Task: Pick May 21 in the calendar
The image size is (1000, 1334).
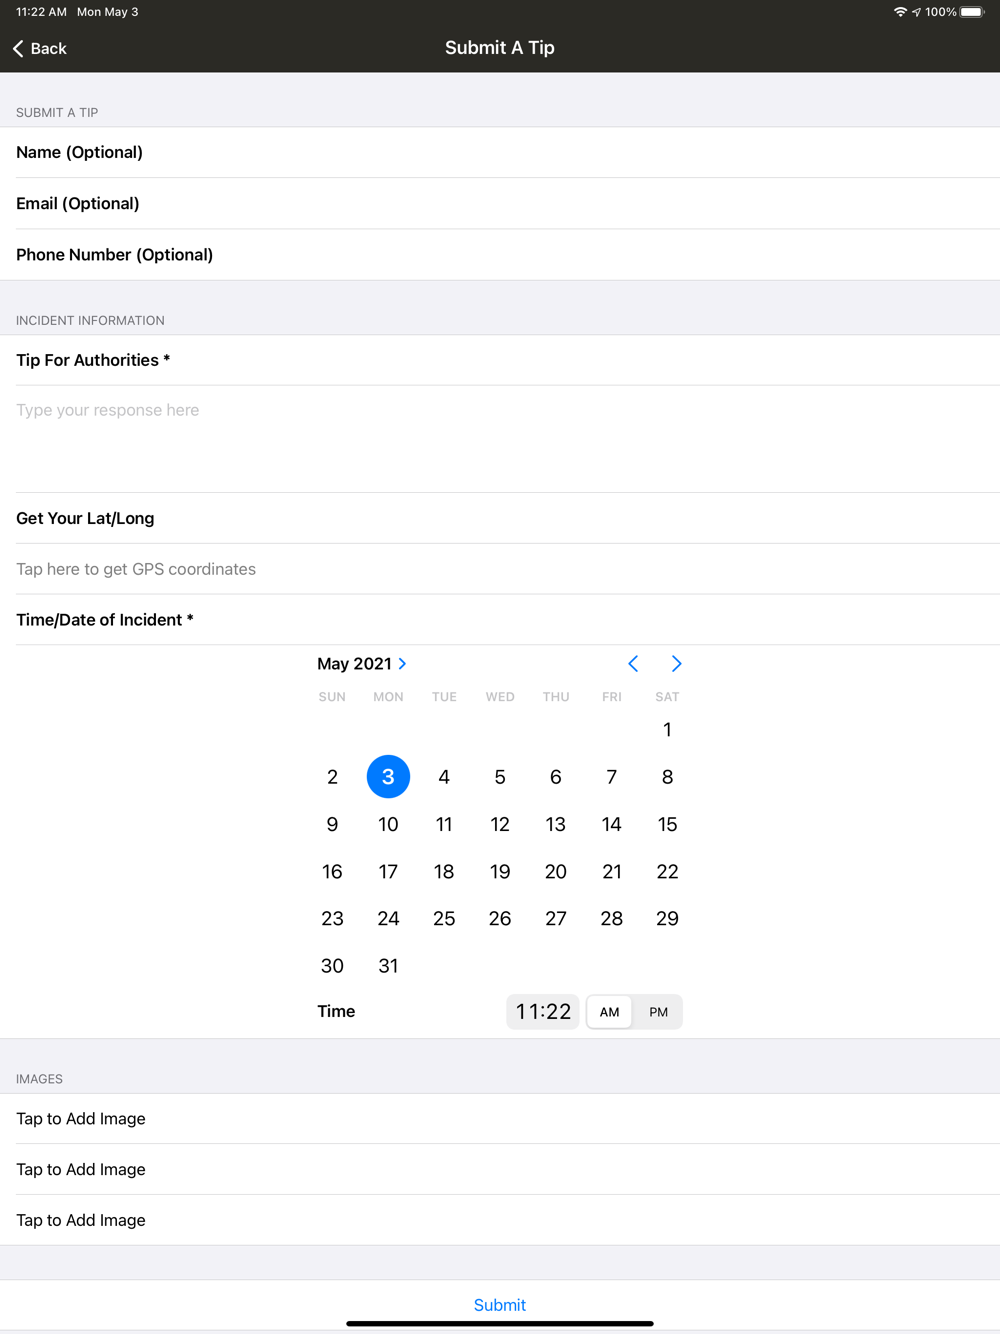Action: 612,871
